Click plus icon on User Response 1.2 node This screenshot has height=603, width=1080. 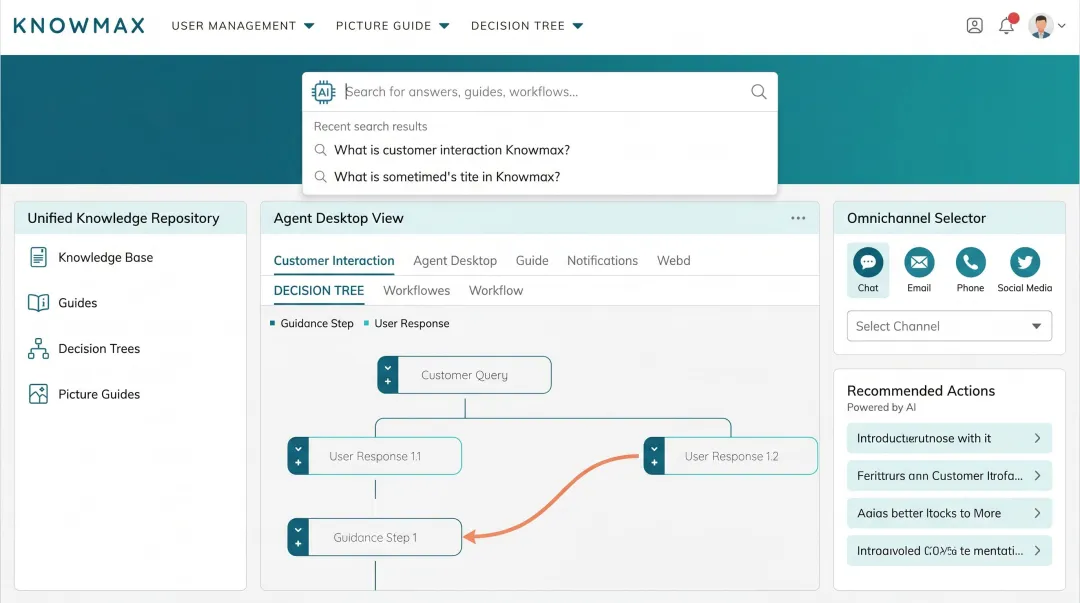click(654, 463)
